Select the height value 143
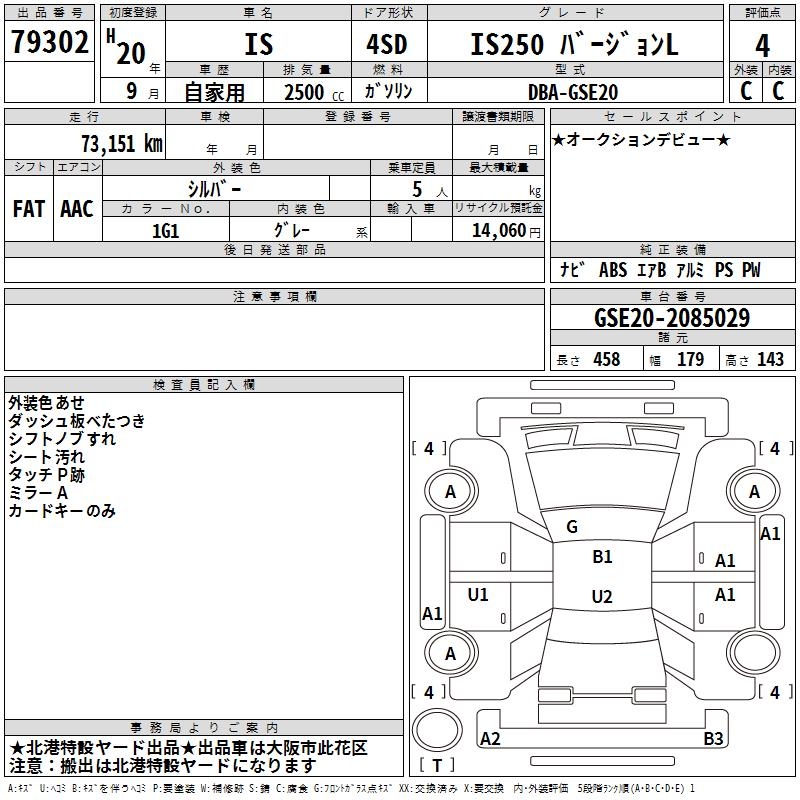800x800 pixels. coord(770,359)
